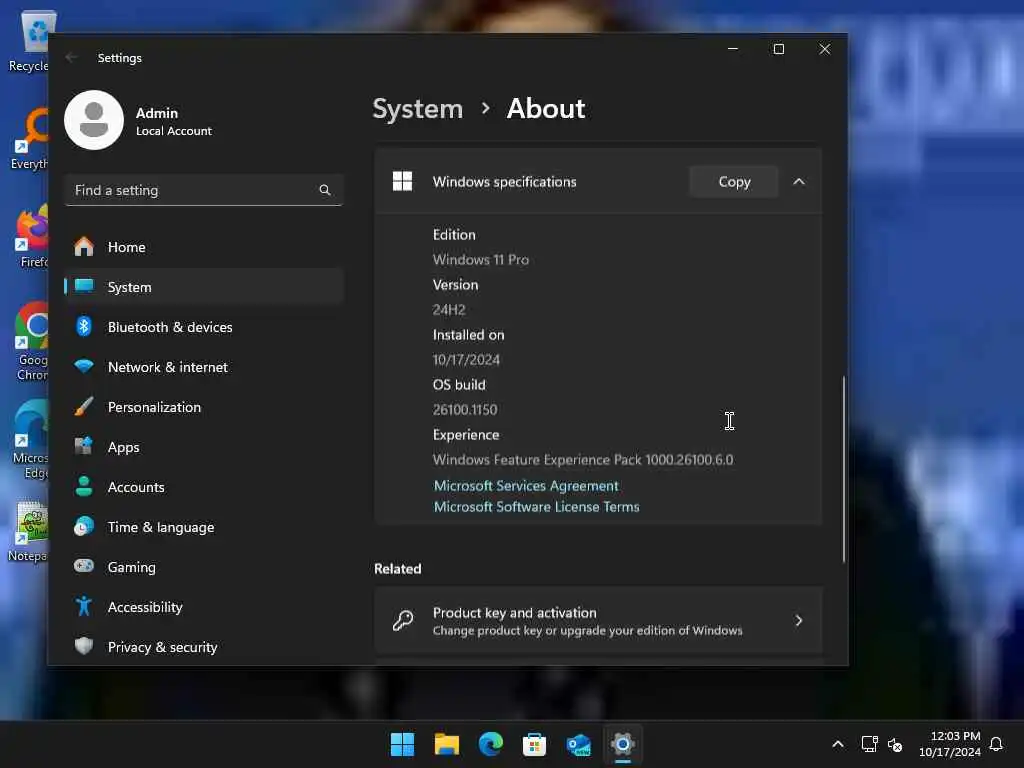Select the Everything desktop shortcut

pyautogui.click(x=30, y=138)
